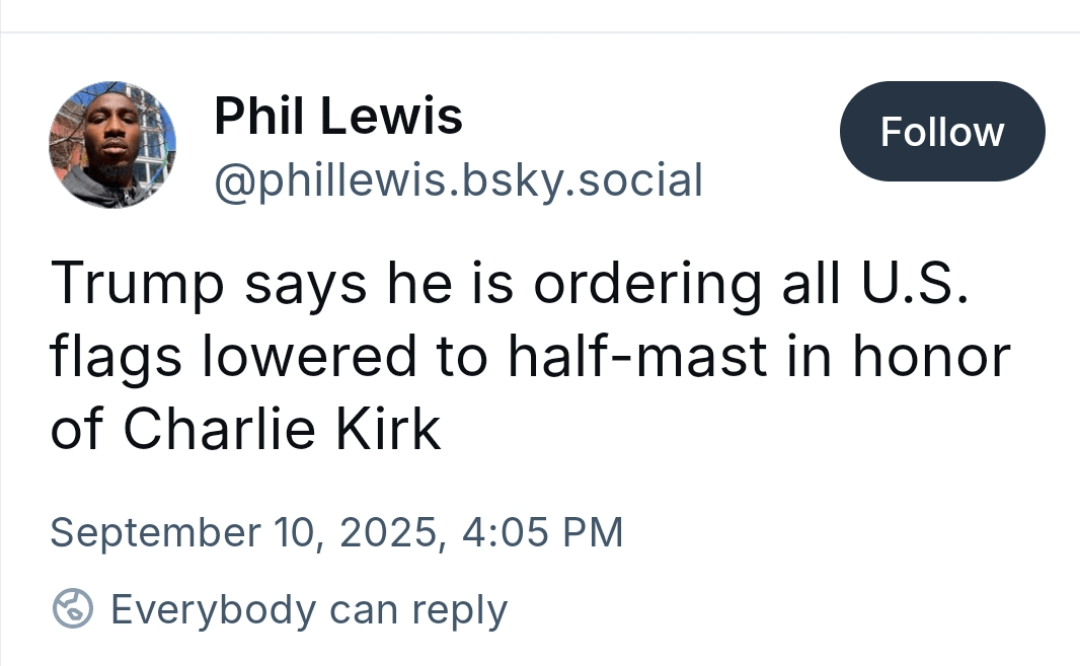Click the word "lowered" in the post
Viewport: 1080px width, 666px height.
(309, 356)
